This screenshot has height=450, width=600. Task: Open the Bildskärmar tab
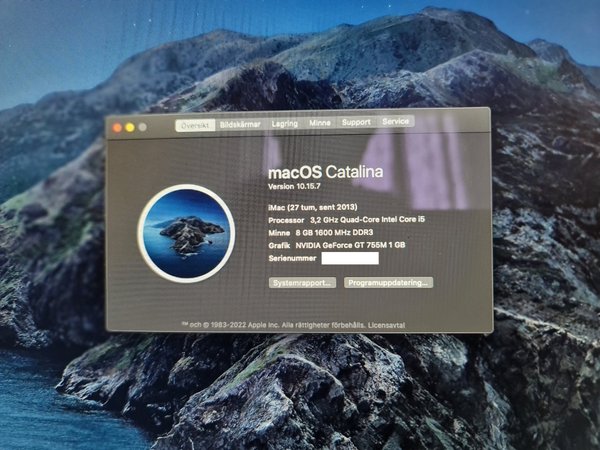click(x=240, y=124)
